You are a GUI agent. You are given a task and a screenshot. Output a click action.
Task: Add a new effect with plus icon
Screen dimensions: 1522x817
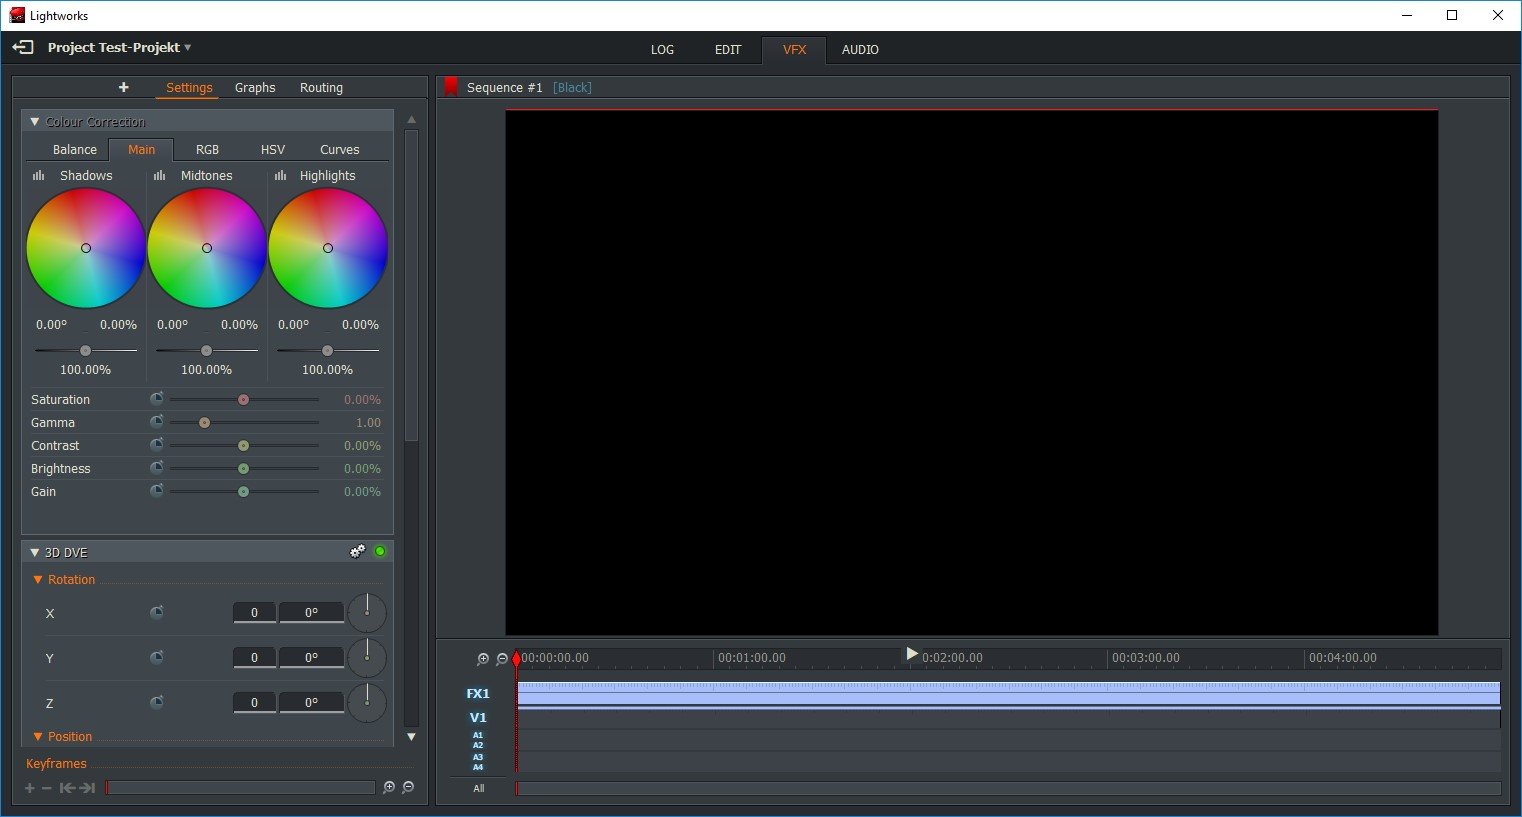(123, 88)
